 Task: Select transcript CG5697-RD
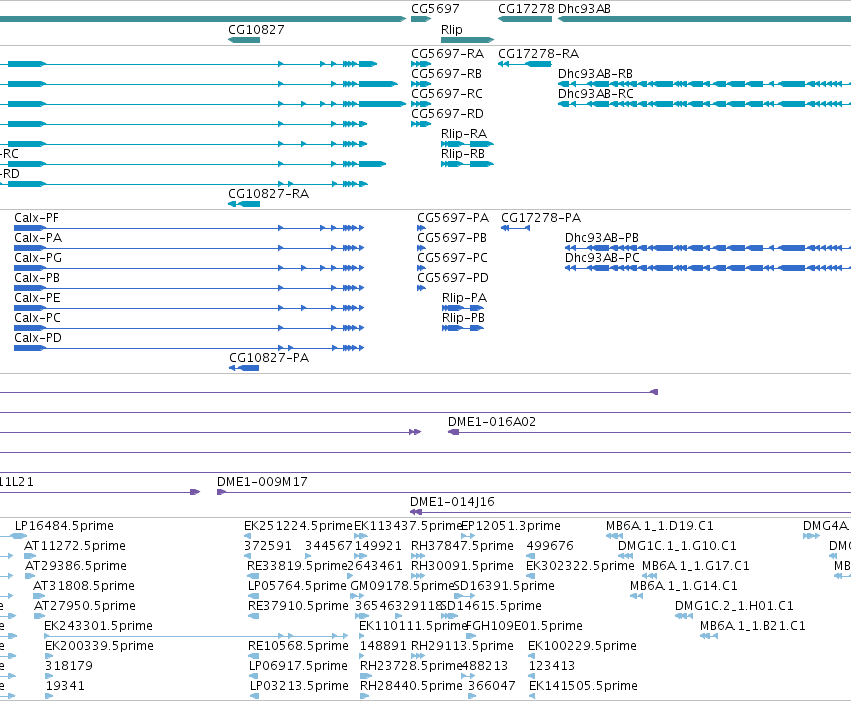[447, 114]
